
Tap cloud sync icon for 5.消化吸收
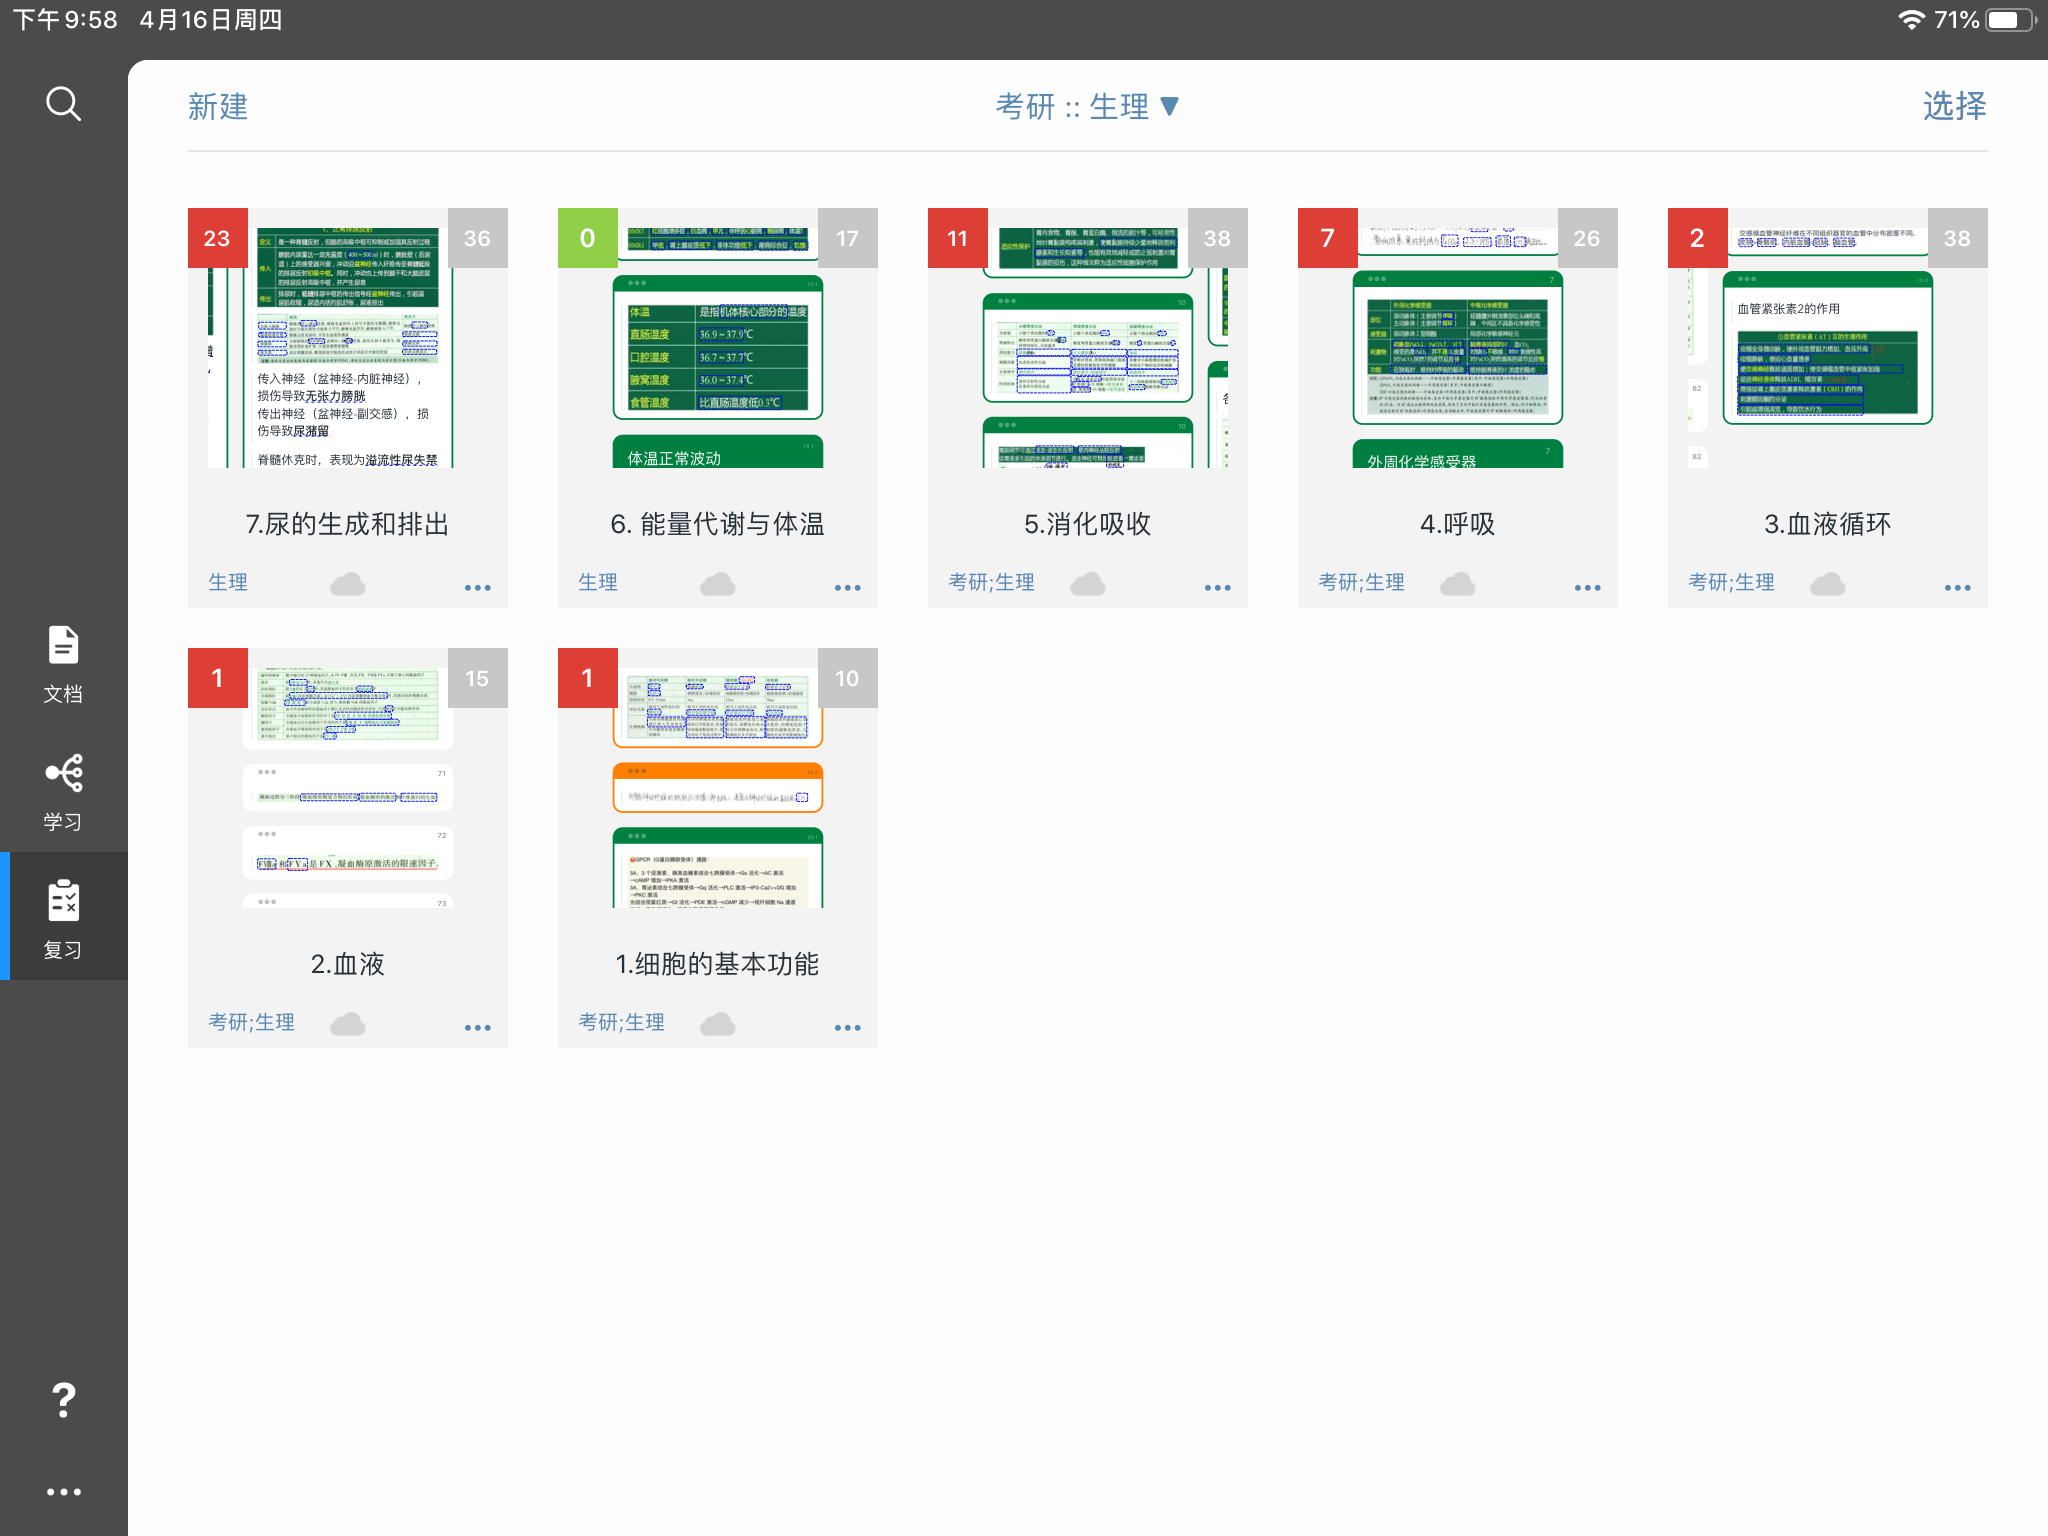(1088, 583)
